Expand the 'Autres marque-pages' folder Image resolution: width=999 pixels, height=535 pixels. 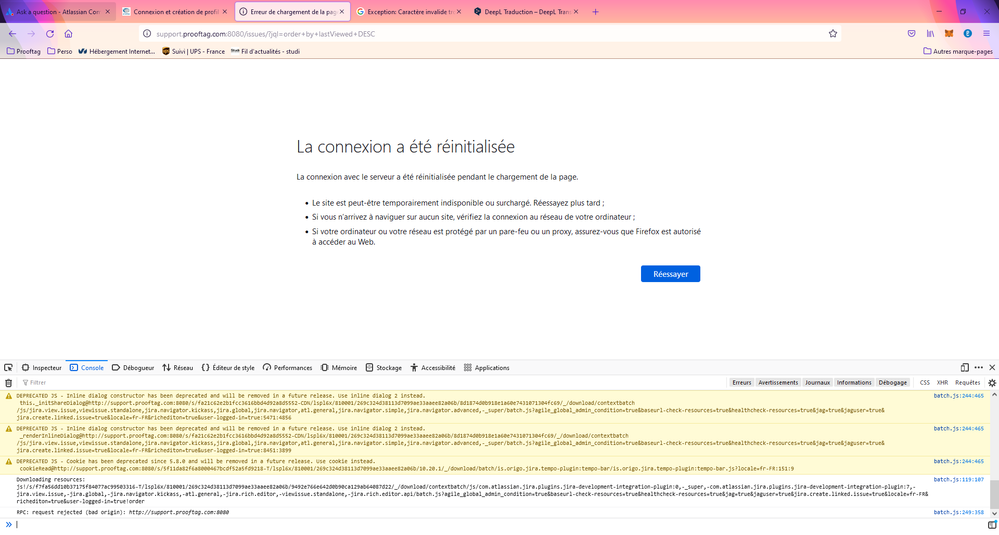(958, 52)
